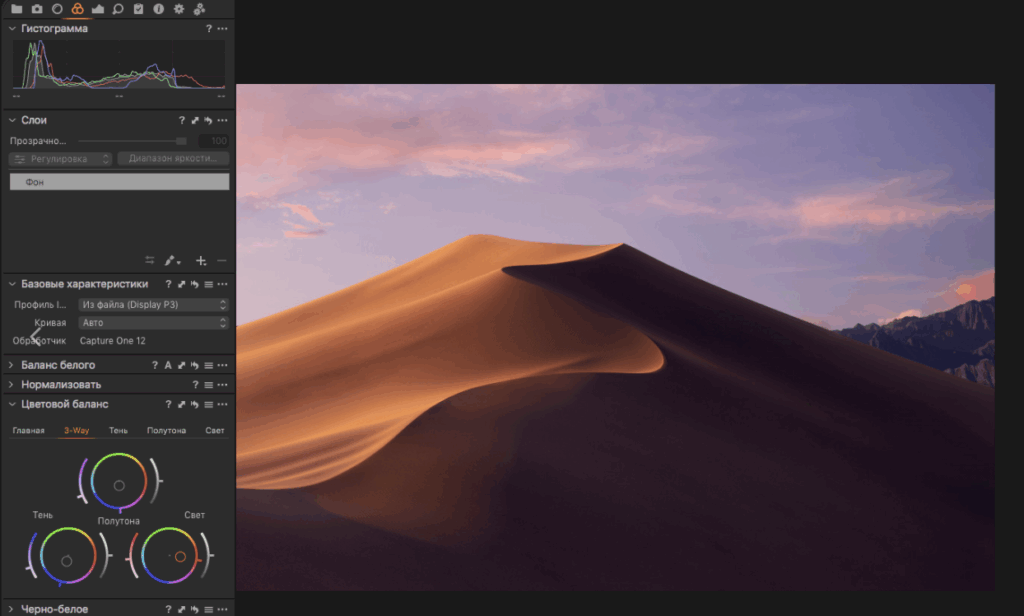Image resolution: width=1024 pixels, height=616 pixels.
Task: Open the Exposure tool tab histogram-shaped icon
Action: [98, 9]
